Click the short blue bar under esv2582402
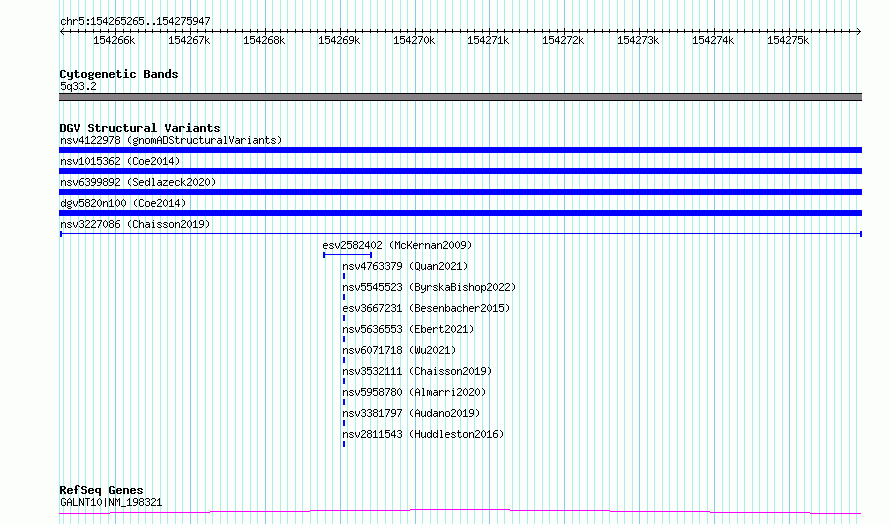 [x=347, y=255]
